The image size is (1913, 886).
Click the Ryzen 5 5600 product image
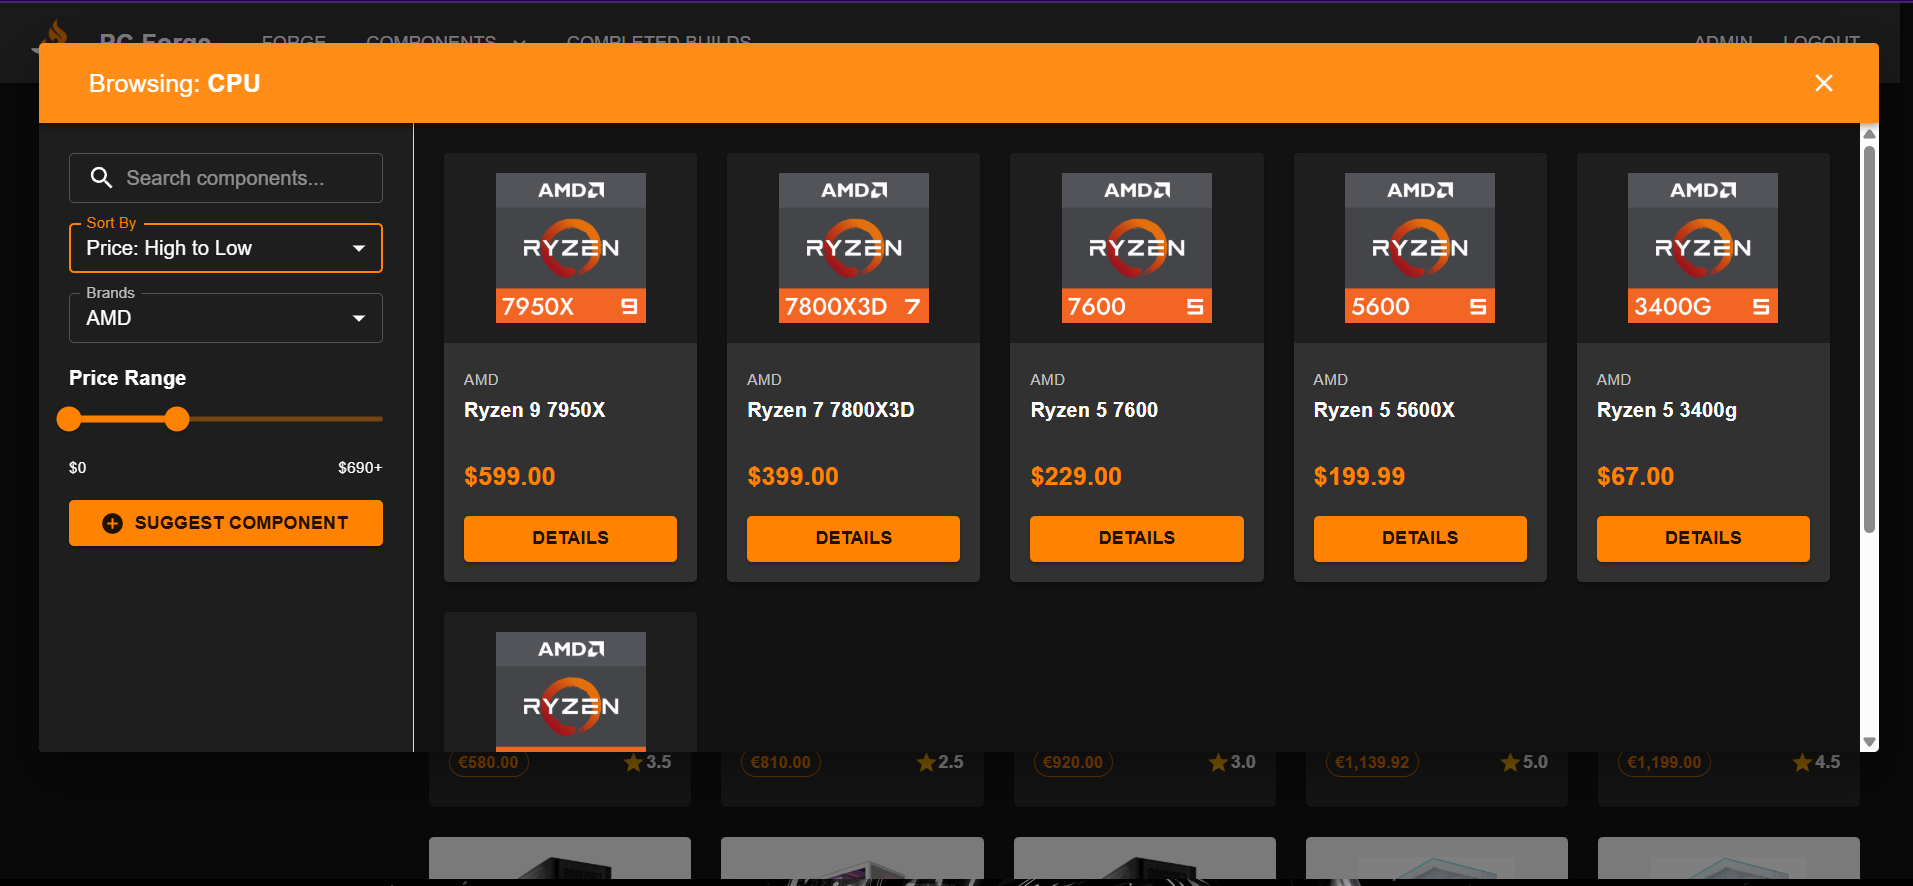1419,248
